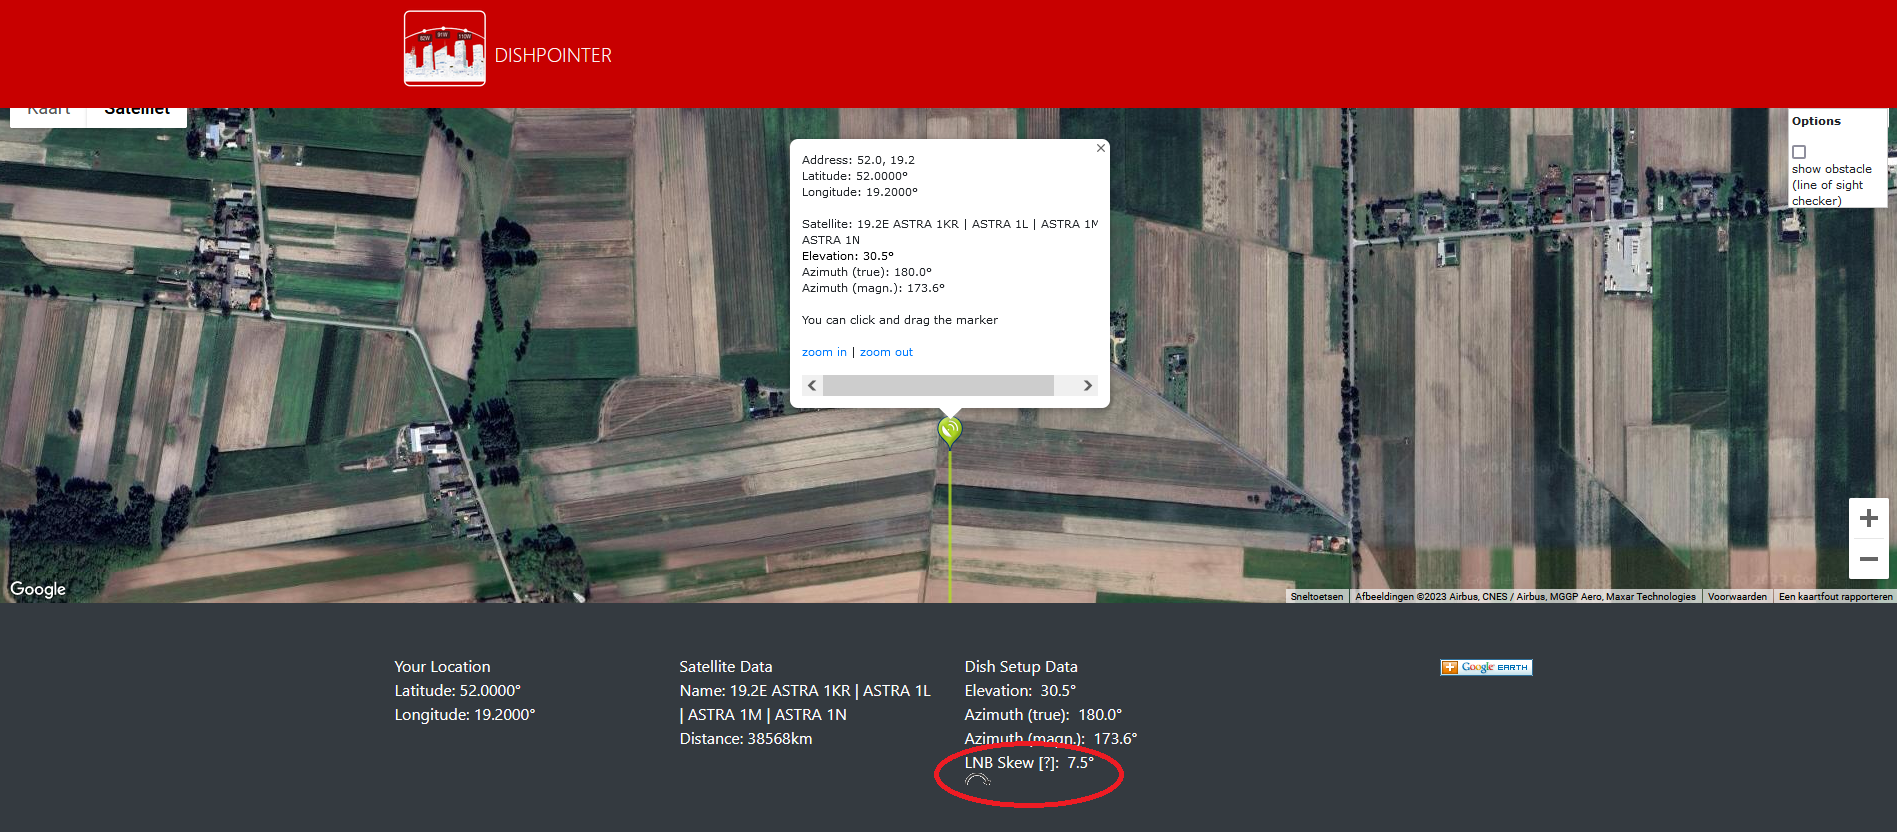The height and width of the screenshot is (832, 1897).
Task: Zoom out with the map minus button
Action: (1868, 559)
